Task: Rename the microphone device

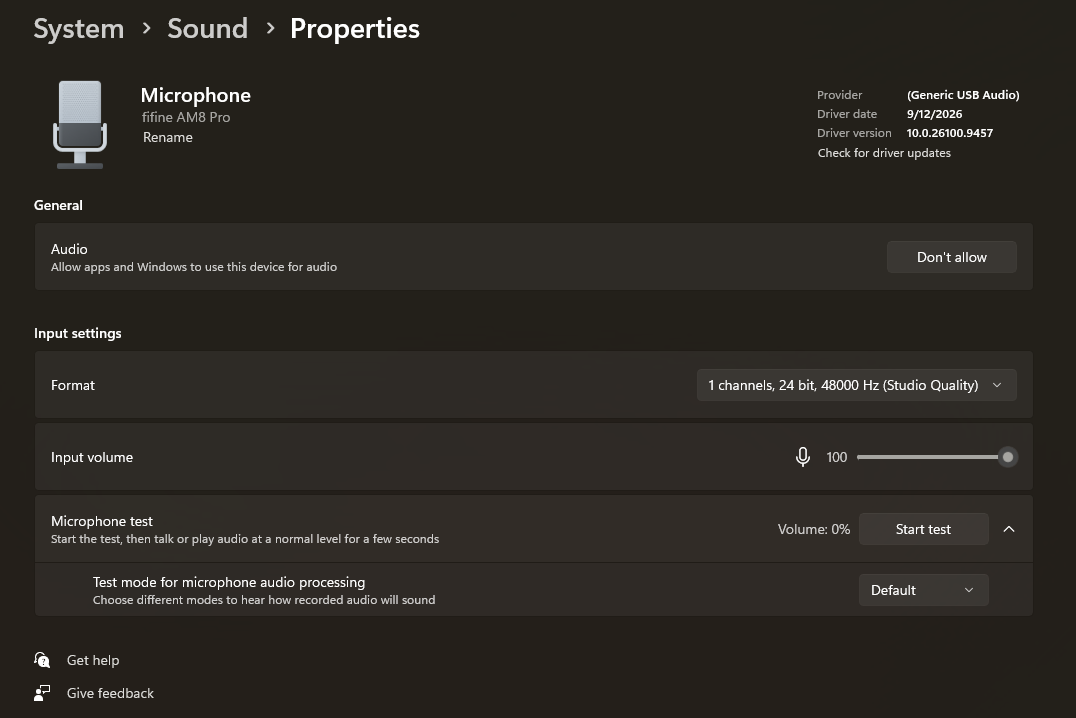Action: point(167,137)
